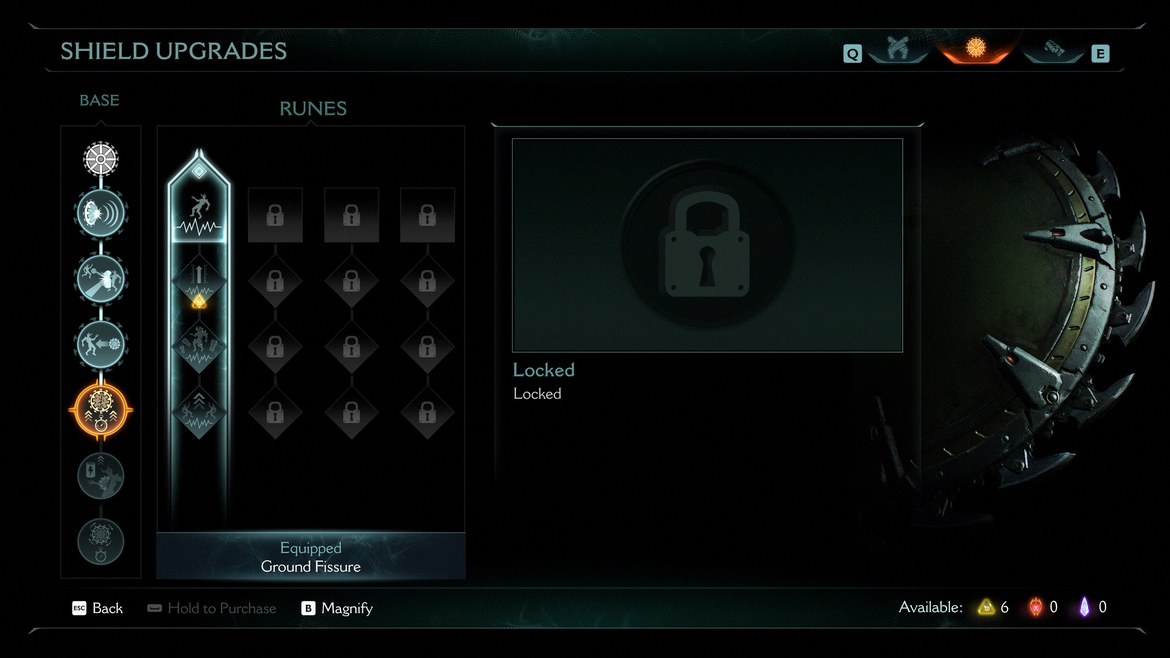This screenshot has height=658, width=1170.
Task: Select the shield throw upgrade icon
Action: (101, 345)
